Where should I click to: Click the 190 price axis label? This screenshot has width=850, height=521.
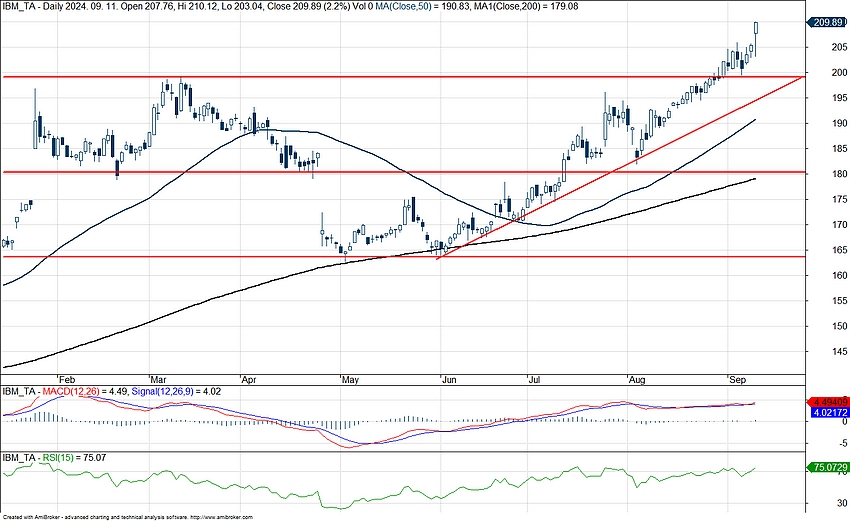[x=839, y=124]
